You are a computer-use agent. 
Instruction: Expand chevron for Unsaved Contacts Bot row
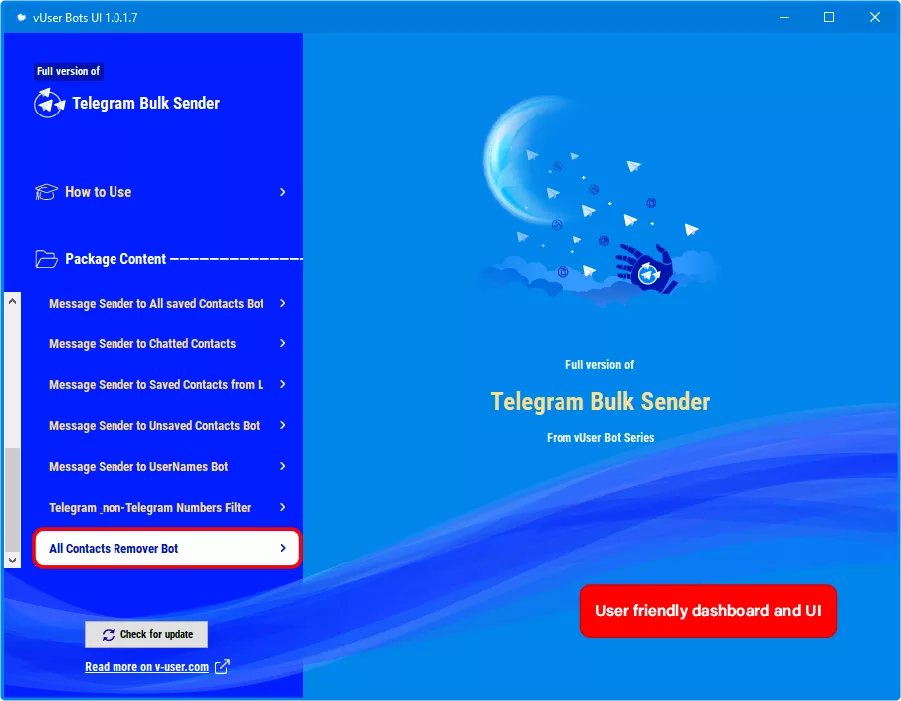[x=282, y=425]
